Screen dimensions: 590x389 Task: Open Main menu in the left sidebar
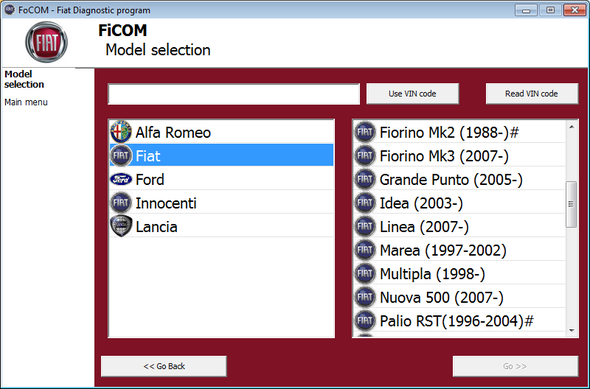26,102
